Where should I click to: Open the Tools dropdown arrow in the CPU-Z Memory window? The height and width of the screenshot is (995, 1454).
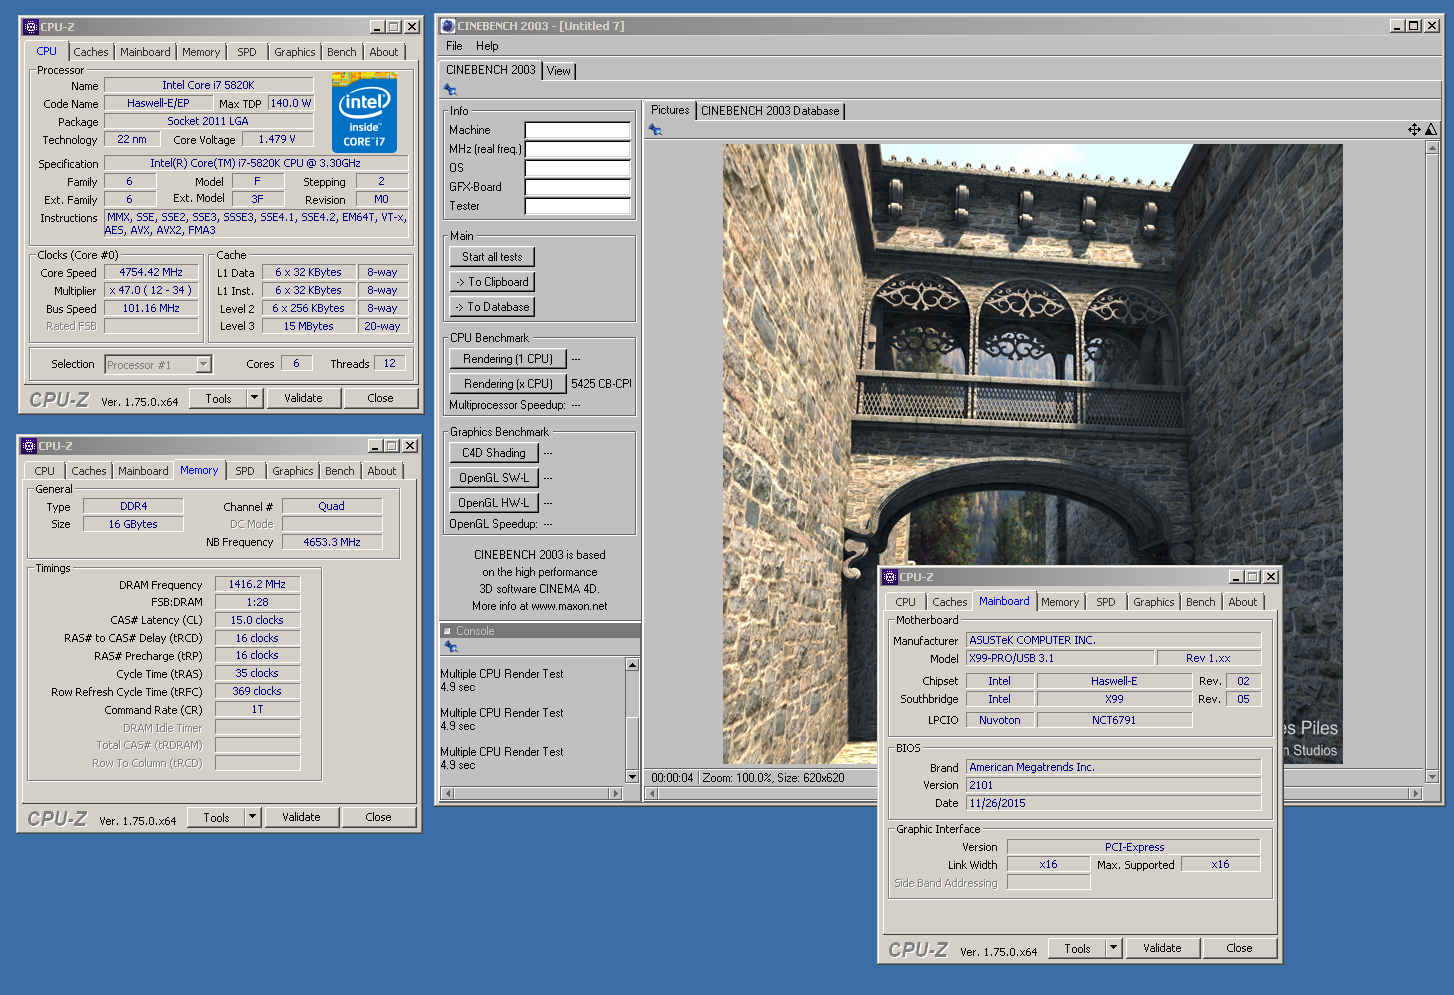coord(252,817)
